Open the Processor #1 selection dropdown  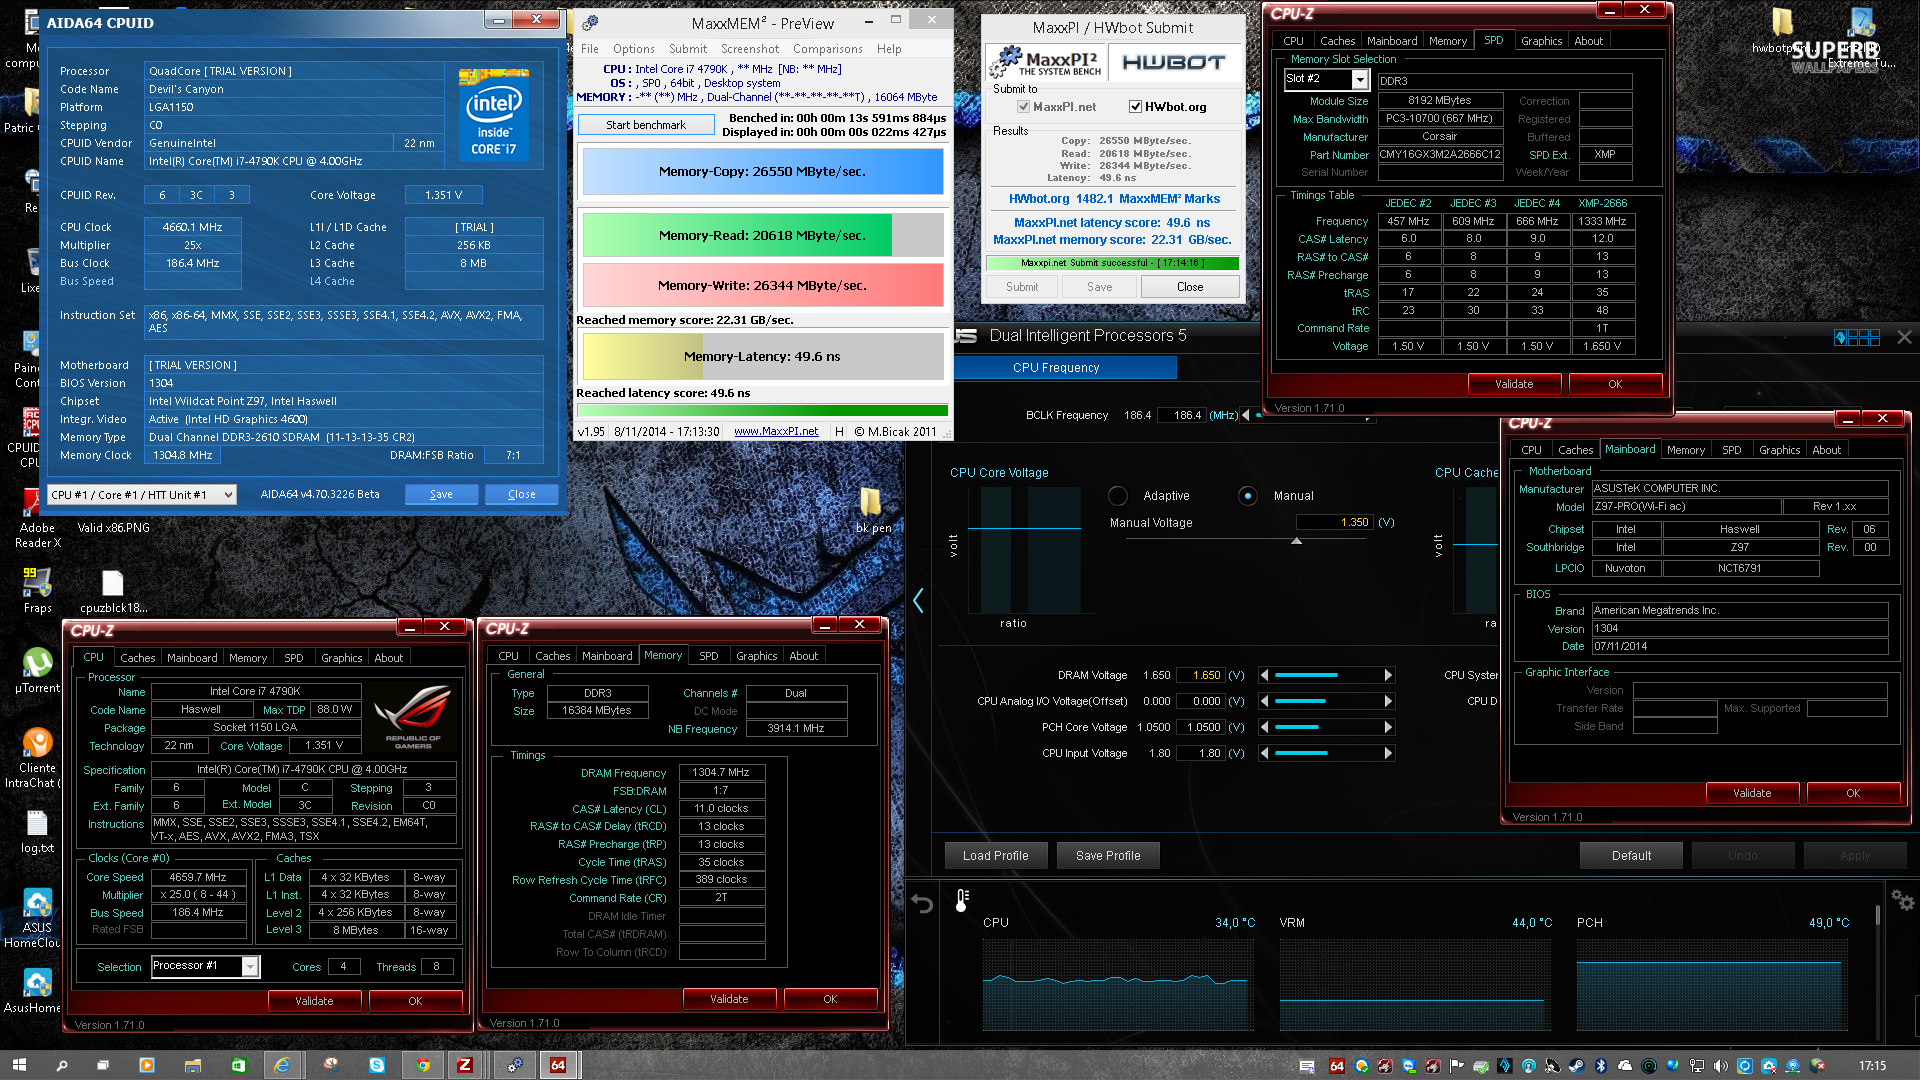pos(206,966)
